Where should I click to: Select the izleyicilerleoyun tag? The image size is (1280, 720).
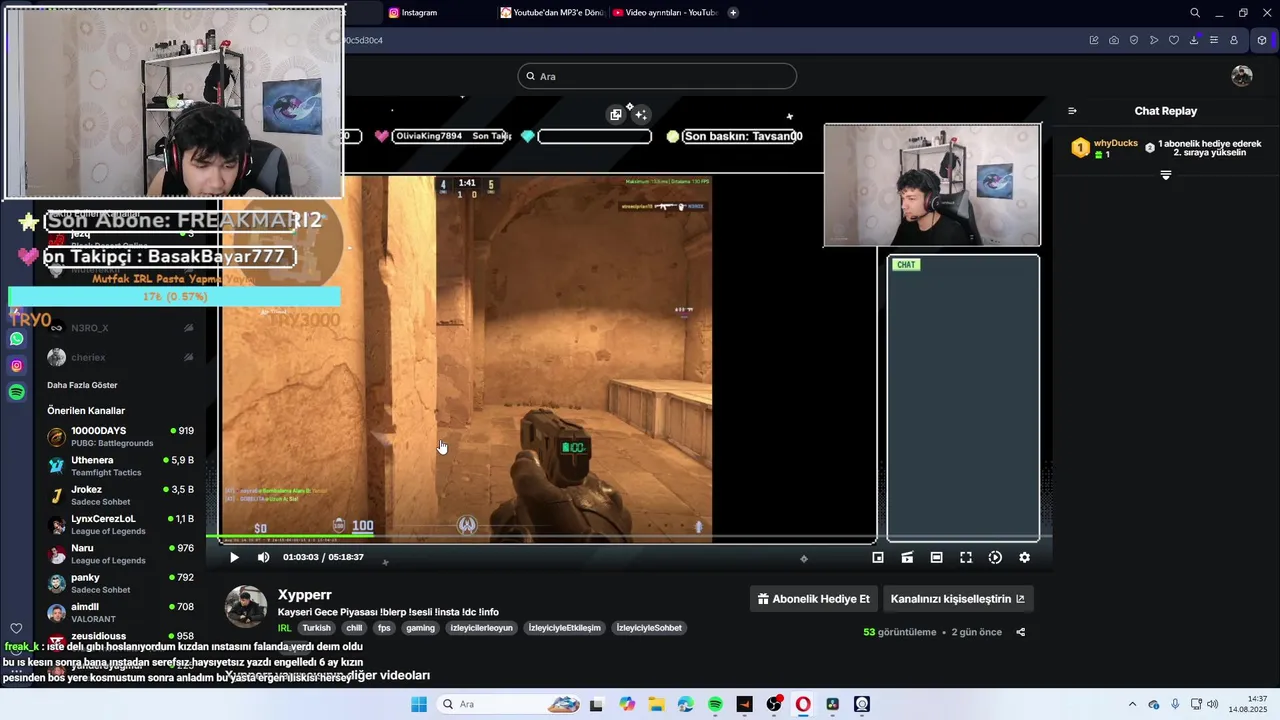(x=481, y=628)
